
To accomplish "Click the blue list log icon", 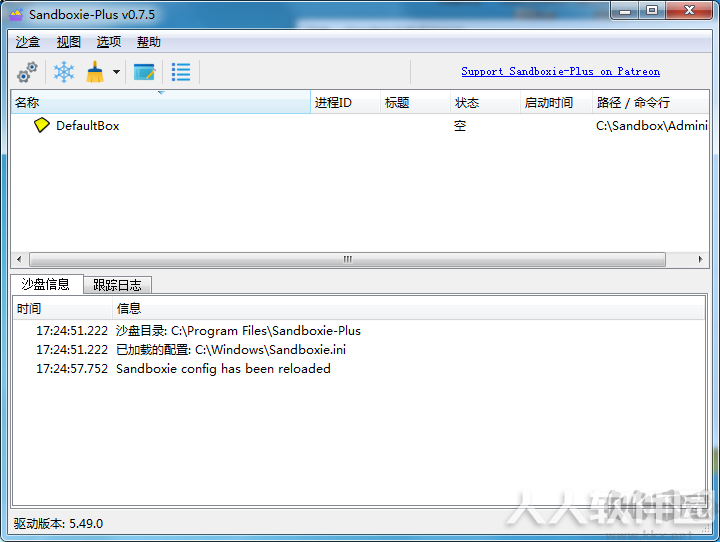I will click(181, 72).
